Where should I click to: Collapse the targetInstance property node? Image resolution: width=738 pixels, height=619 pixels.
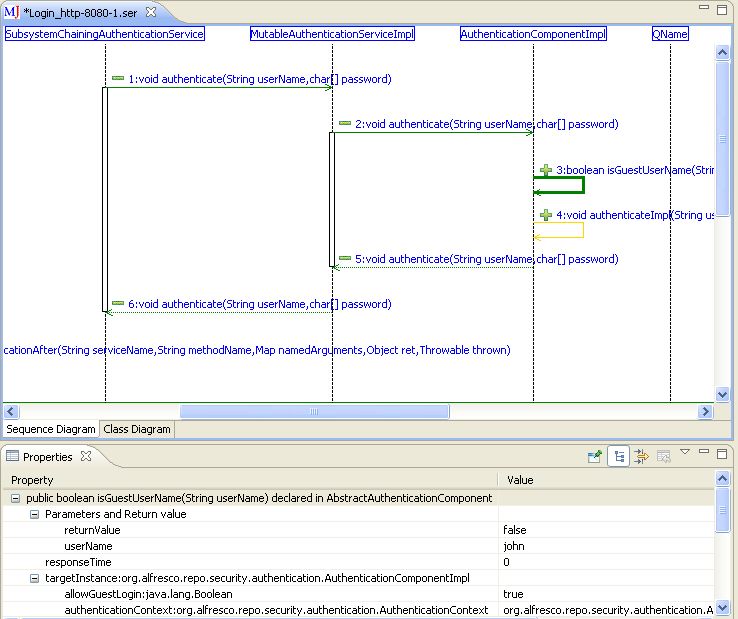(34, 578)
